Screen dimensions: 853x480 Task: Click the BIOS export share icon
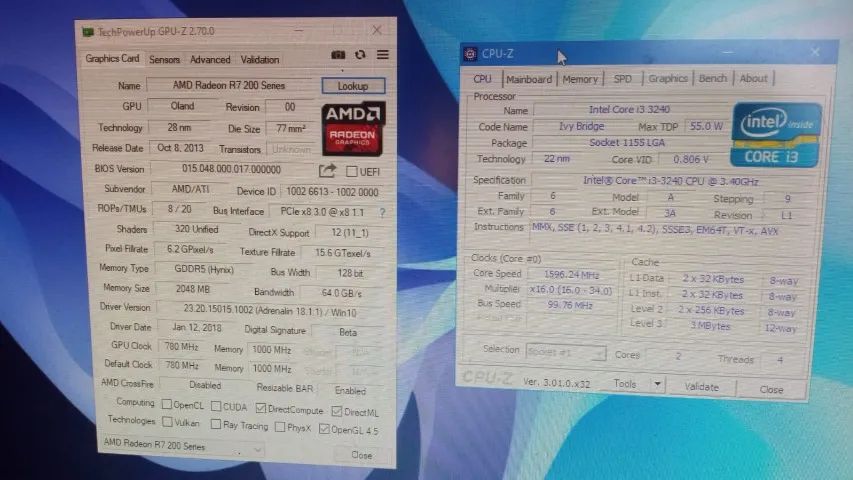pyautogui.click(x=327, y=171)
